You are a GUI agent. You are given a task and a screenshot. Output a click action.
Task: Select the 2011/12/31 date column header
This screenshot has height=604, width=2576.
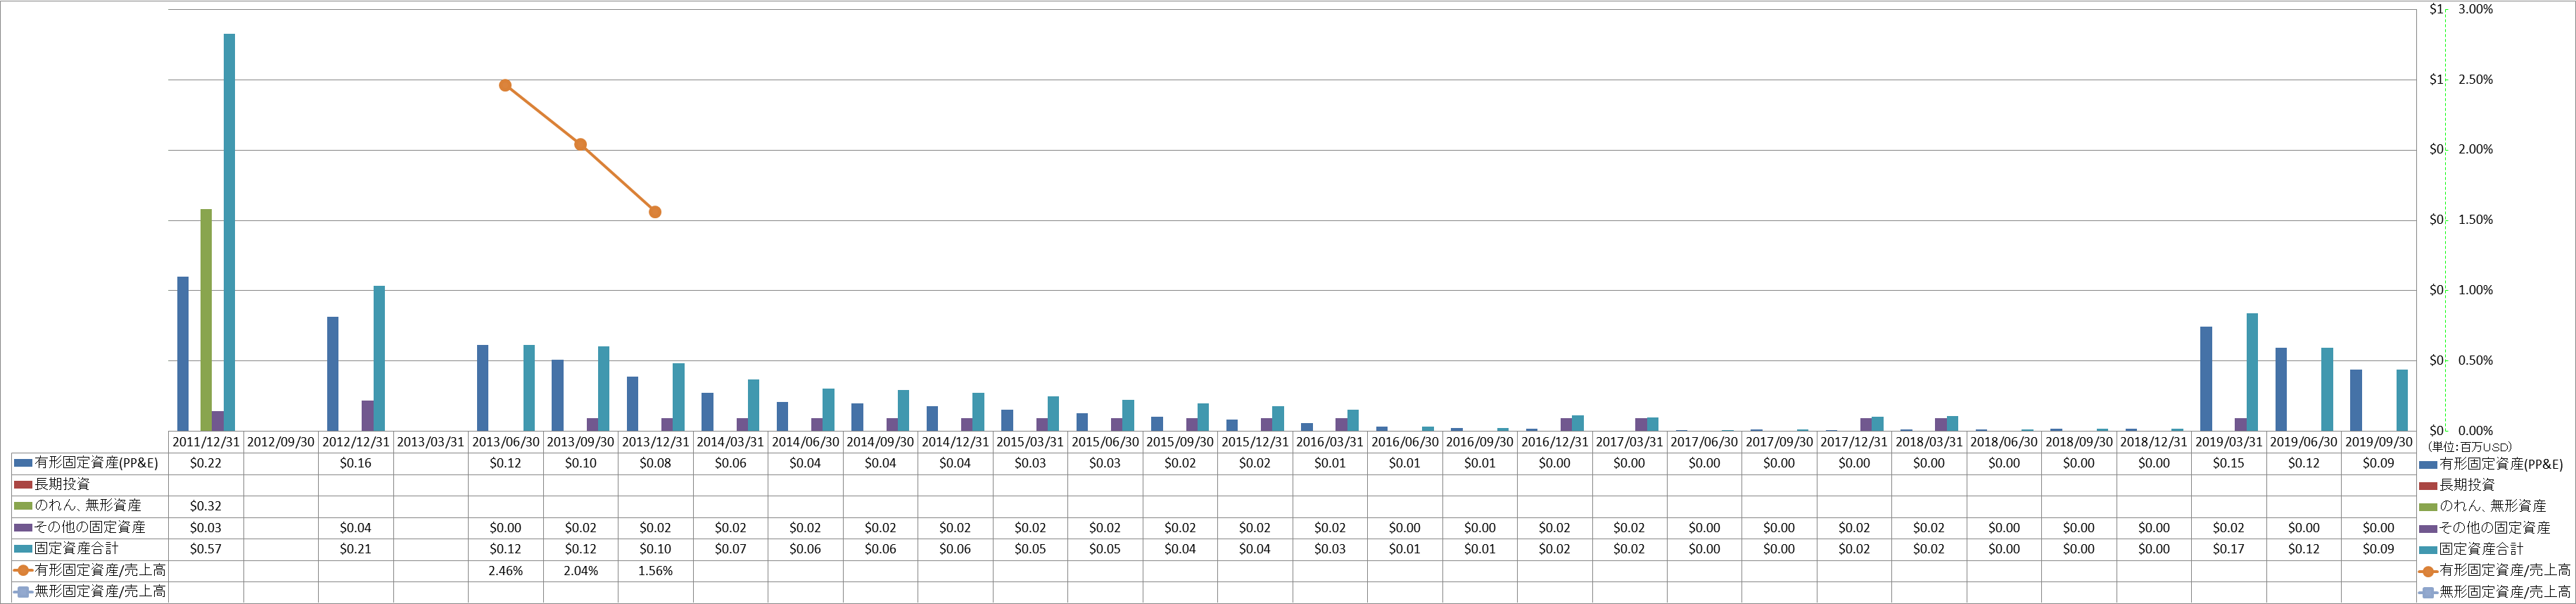coord(206,442)
